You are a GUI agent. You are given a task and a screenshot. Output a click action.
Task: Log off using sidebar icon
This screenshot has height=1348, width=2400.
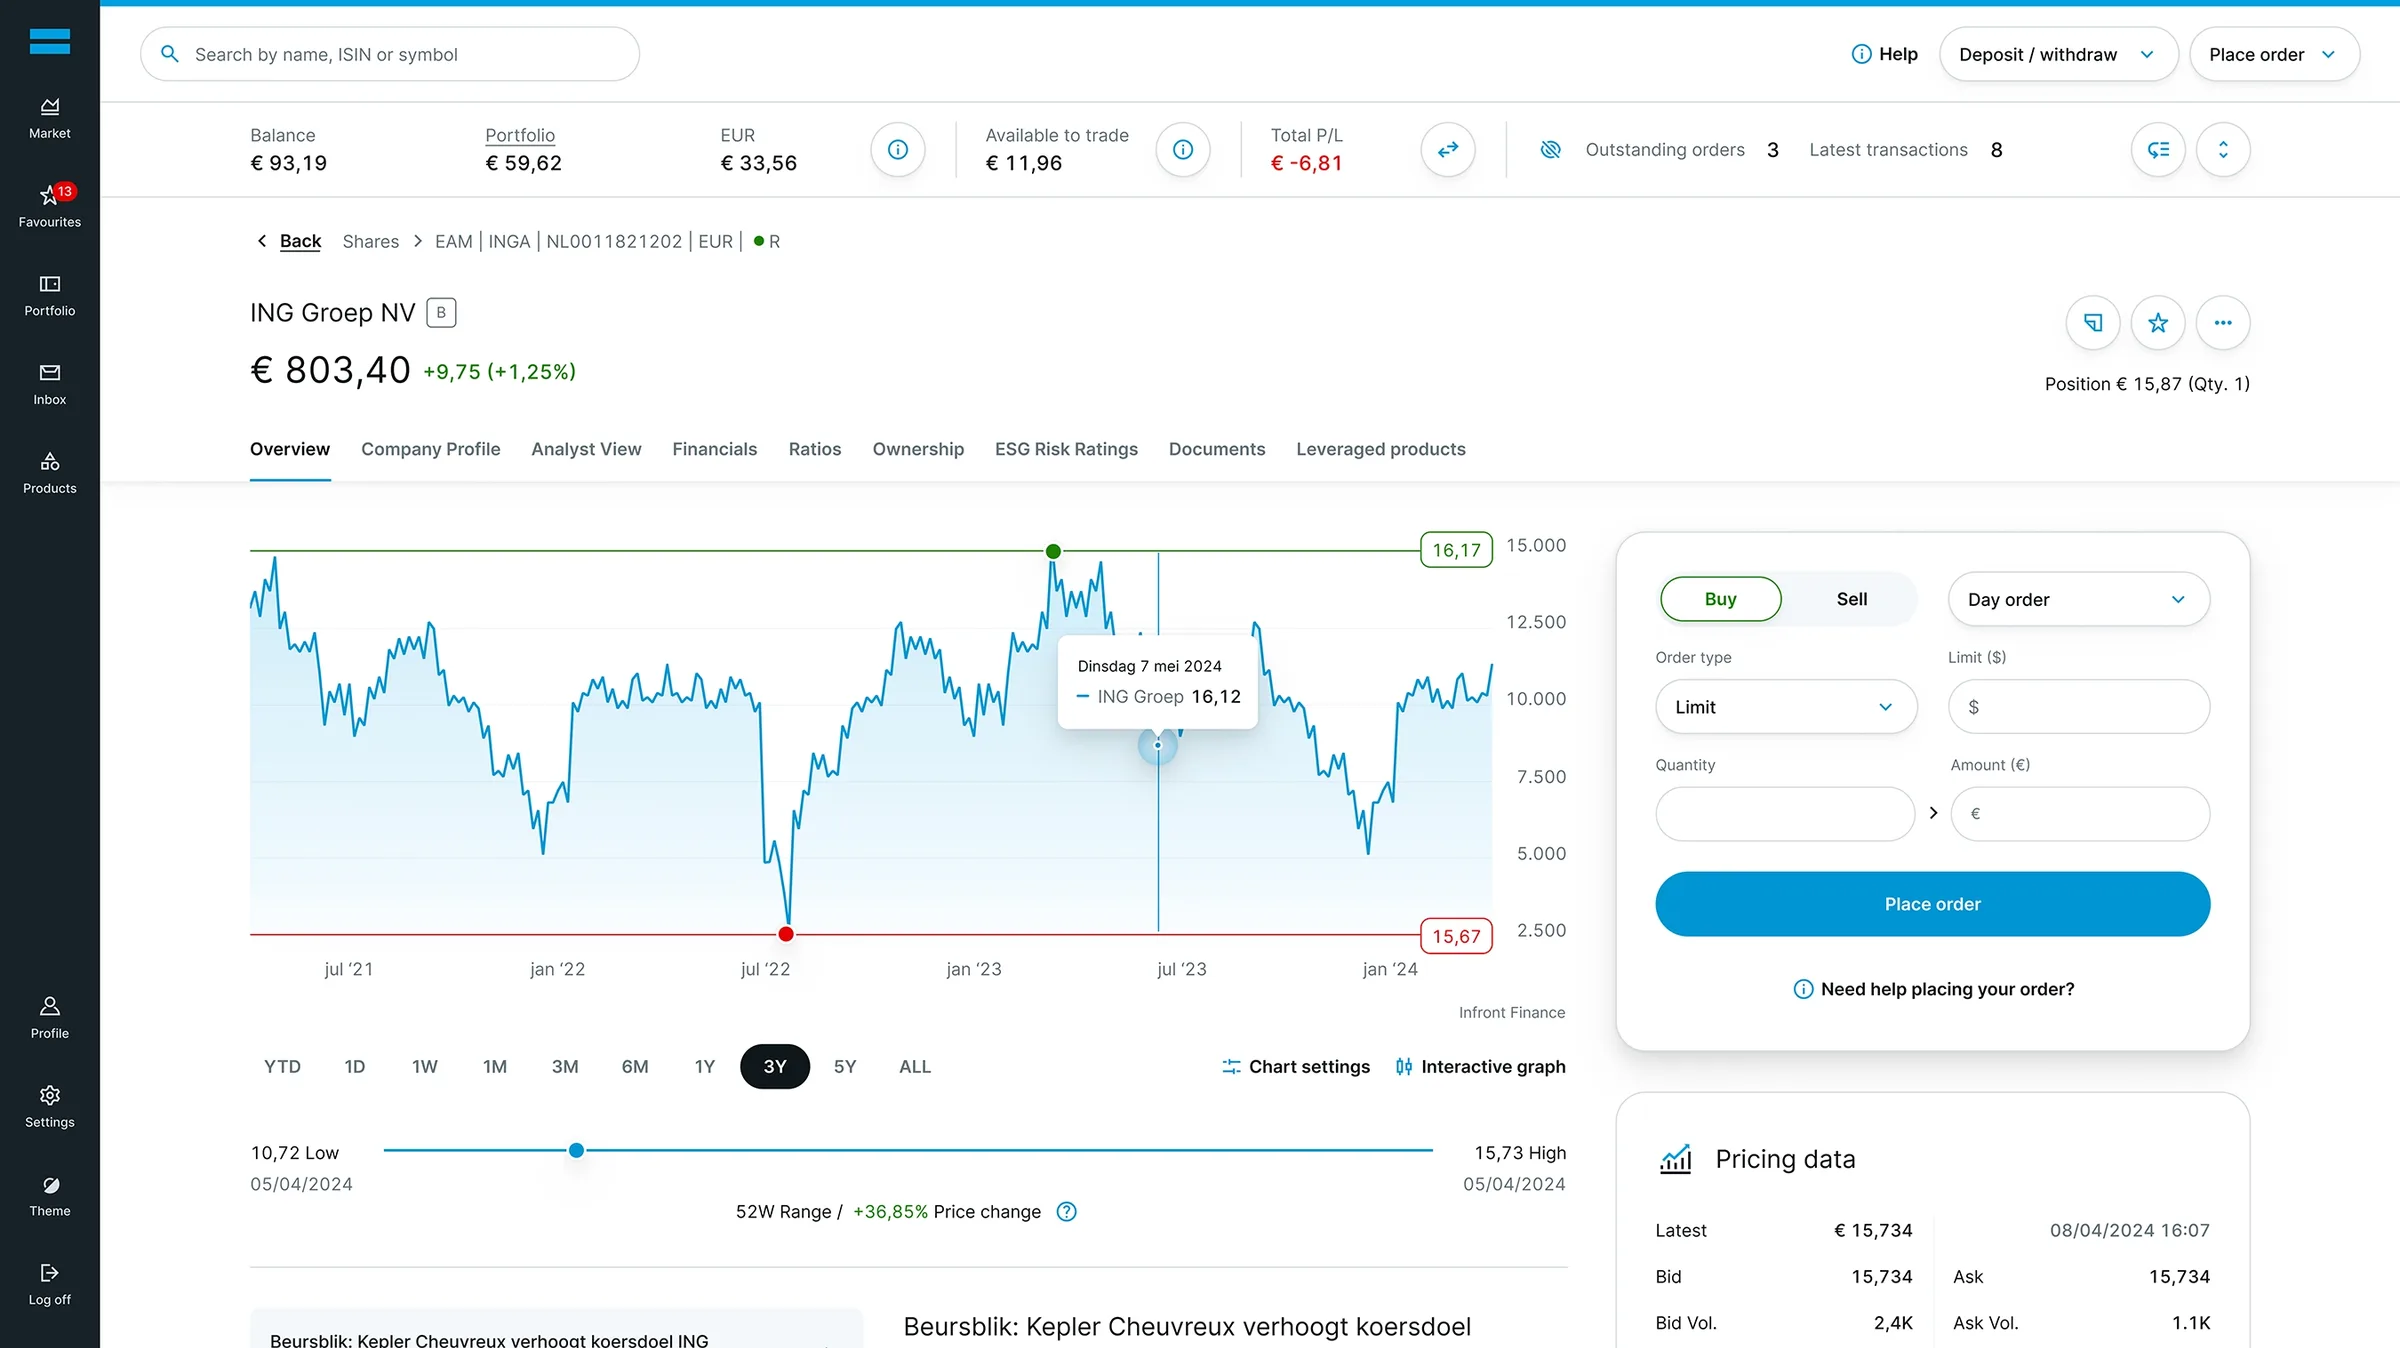(x=49, y=1285)
